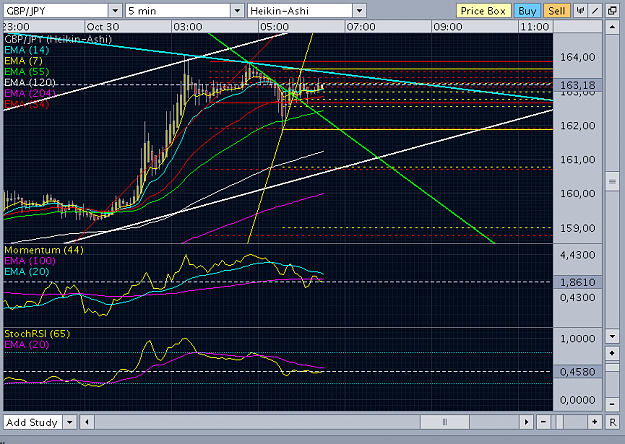Click the 1,8610 momentum value marker
This screenshot has height=444, width=625.
[578, 282]
